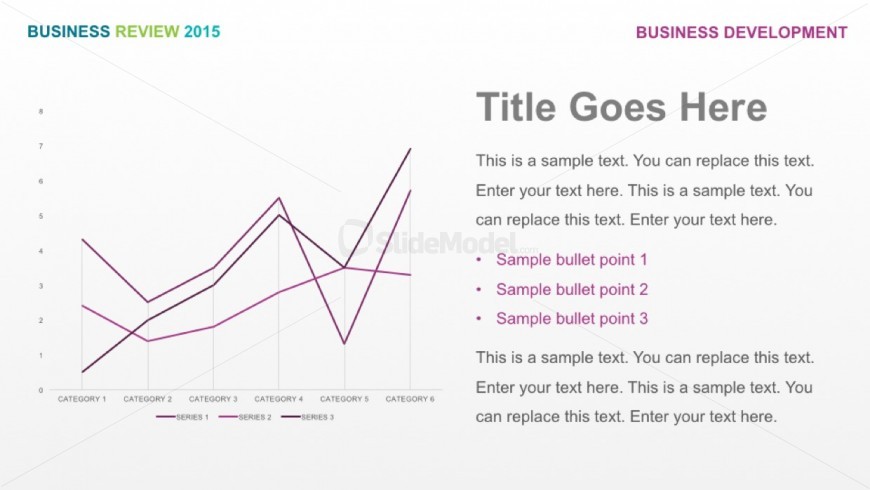Select the Category 6 axis label
The height and width of the screenshot is (490, 870).
[410, 399]
